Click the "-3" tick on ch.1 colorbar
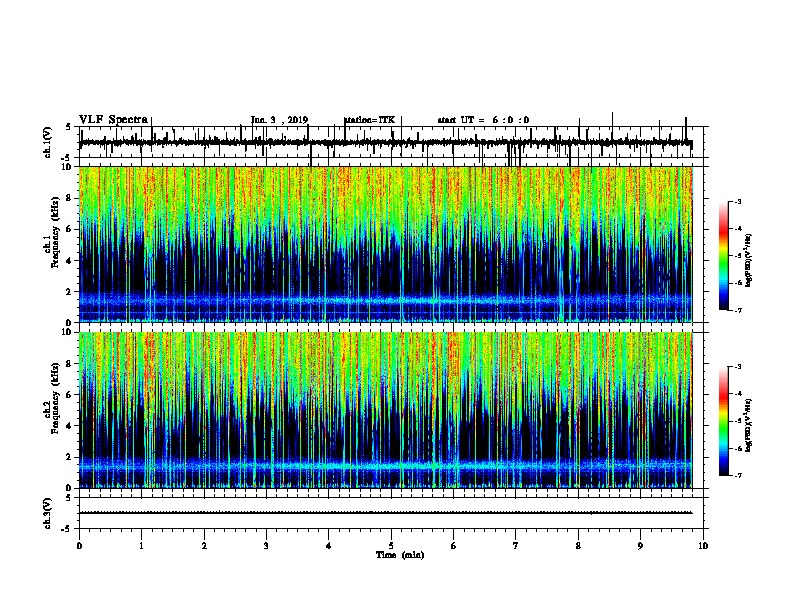This screenshot has width=792, height=612. [737, 202]
